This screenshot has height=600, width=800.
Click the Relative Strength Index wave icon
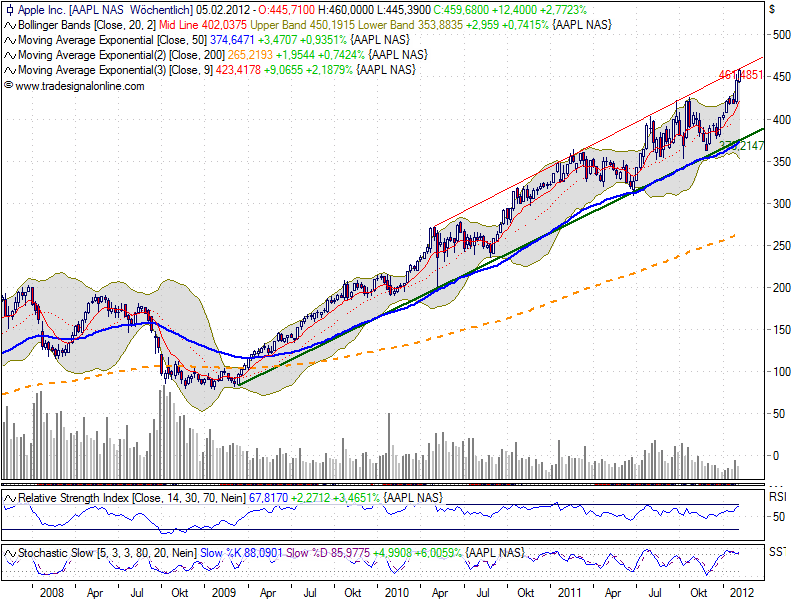pyautogui.click(x=9, y=498)
